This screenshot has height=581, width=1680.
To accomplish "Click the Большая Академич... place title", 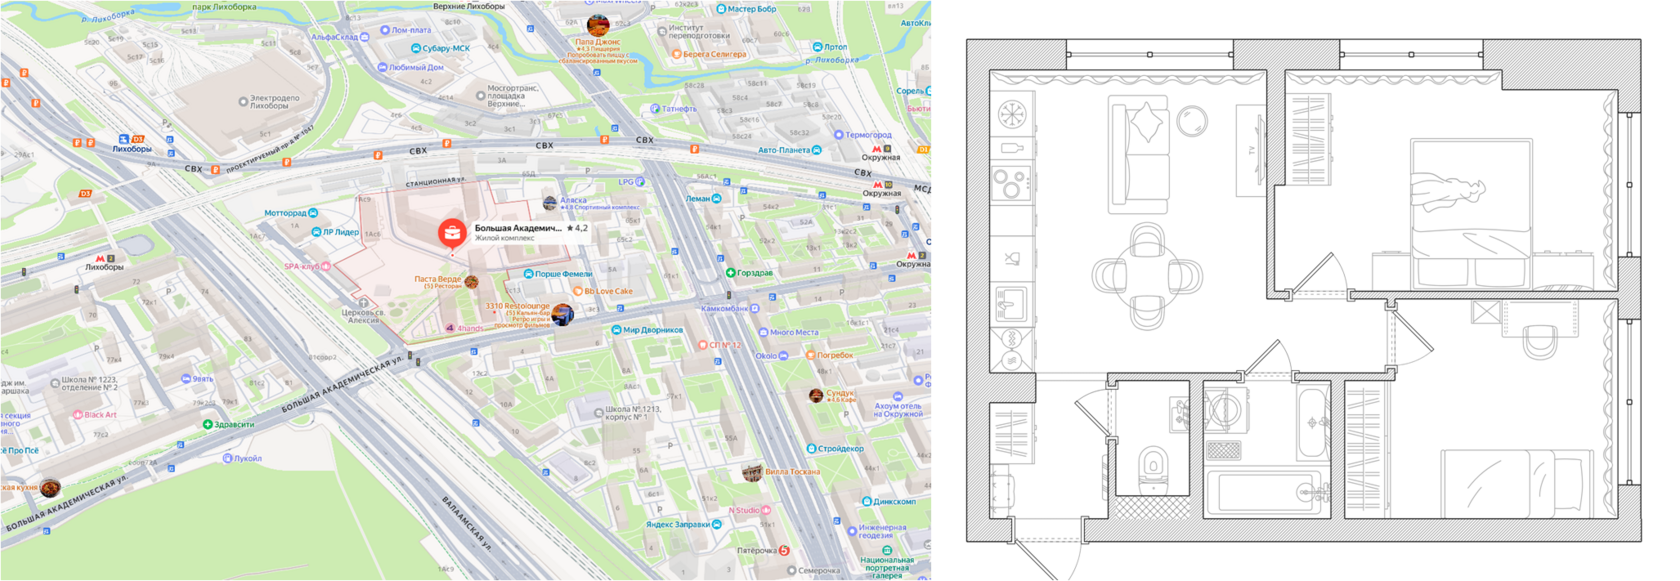I will (x=518, y=228).
